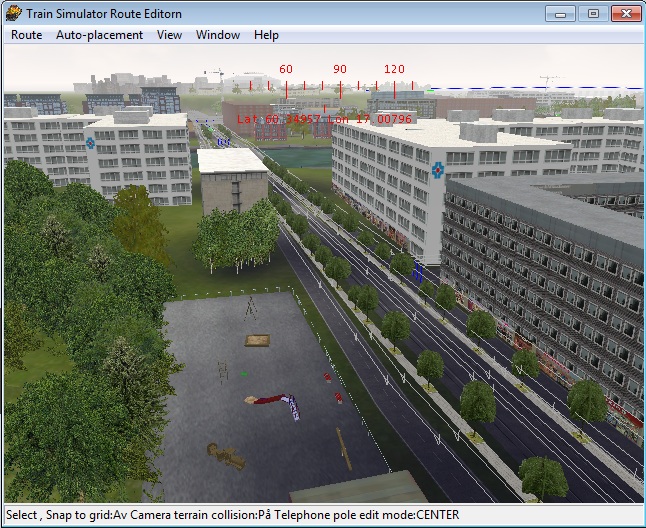The image size is (646, 528).
Task: Select the sandbox object in the playground
Action: click(x=258, y=341)
